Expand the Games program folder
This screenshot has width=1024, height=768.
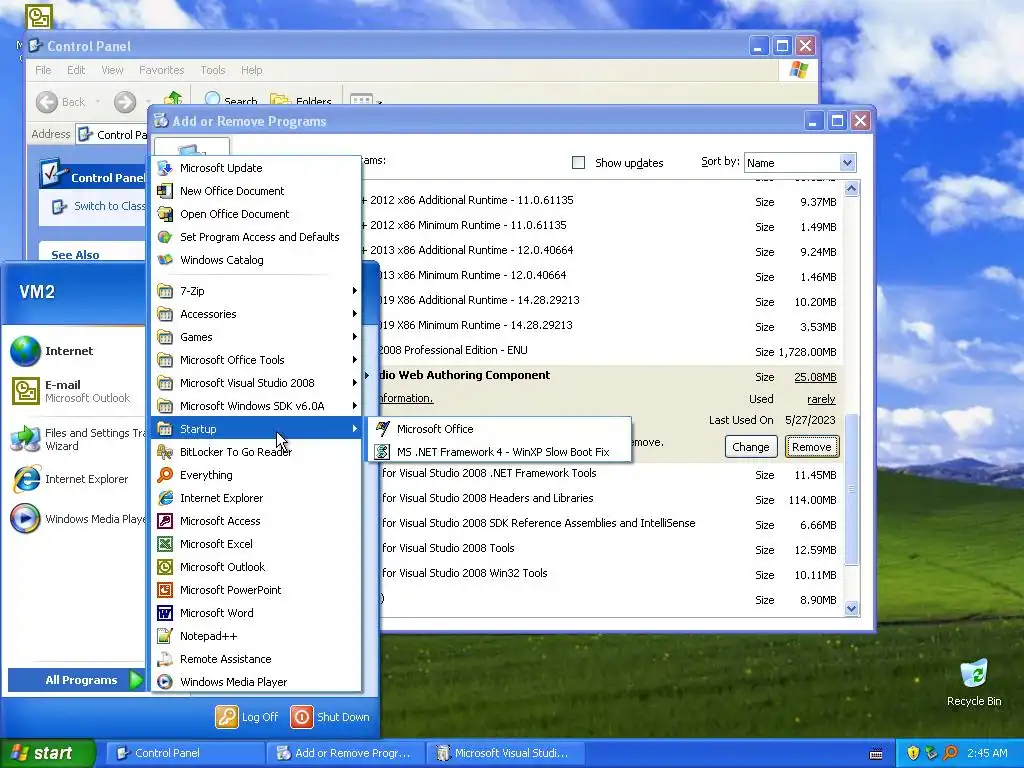256,337
